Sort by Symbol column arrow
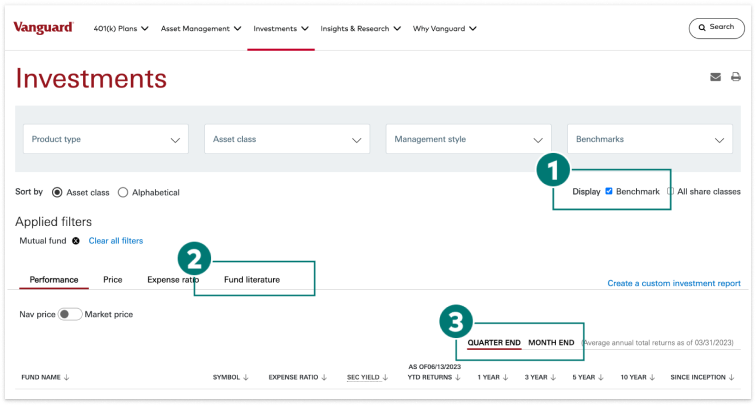 [246, 377]
